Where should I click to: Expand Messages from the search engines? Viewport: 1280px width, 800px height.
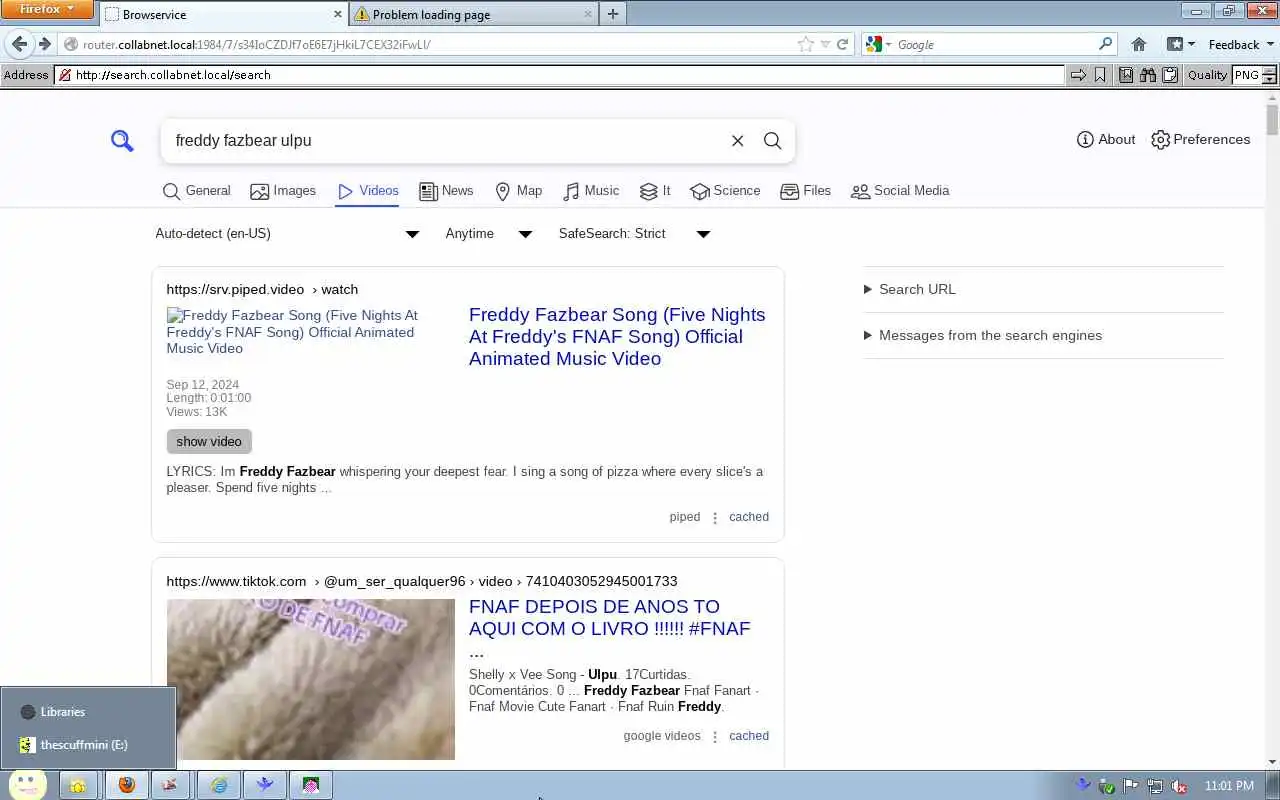(x=983, y=335)
